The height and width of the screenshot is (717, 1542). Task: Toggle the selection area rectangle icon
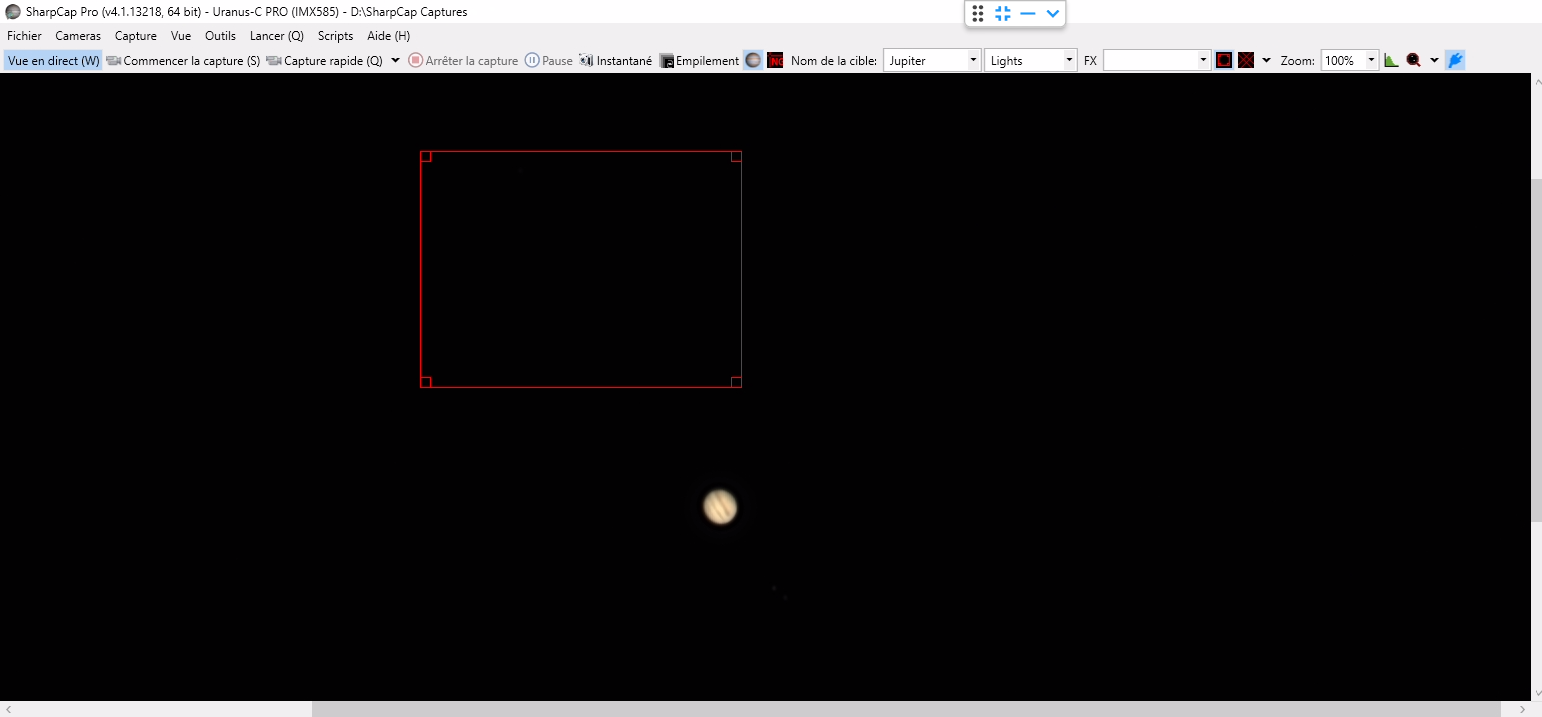click(1224, 60)
